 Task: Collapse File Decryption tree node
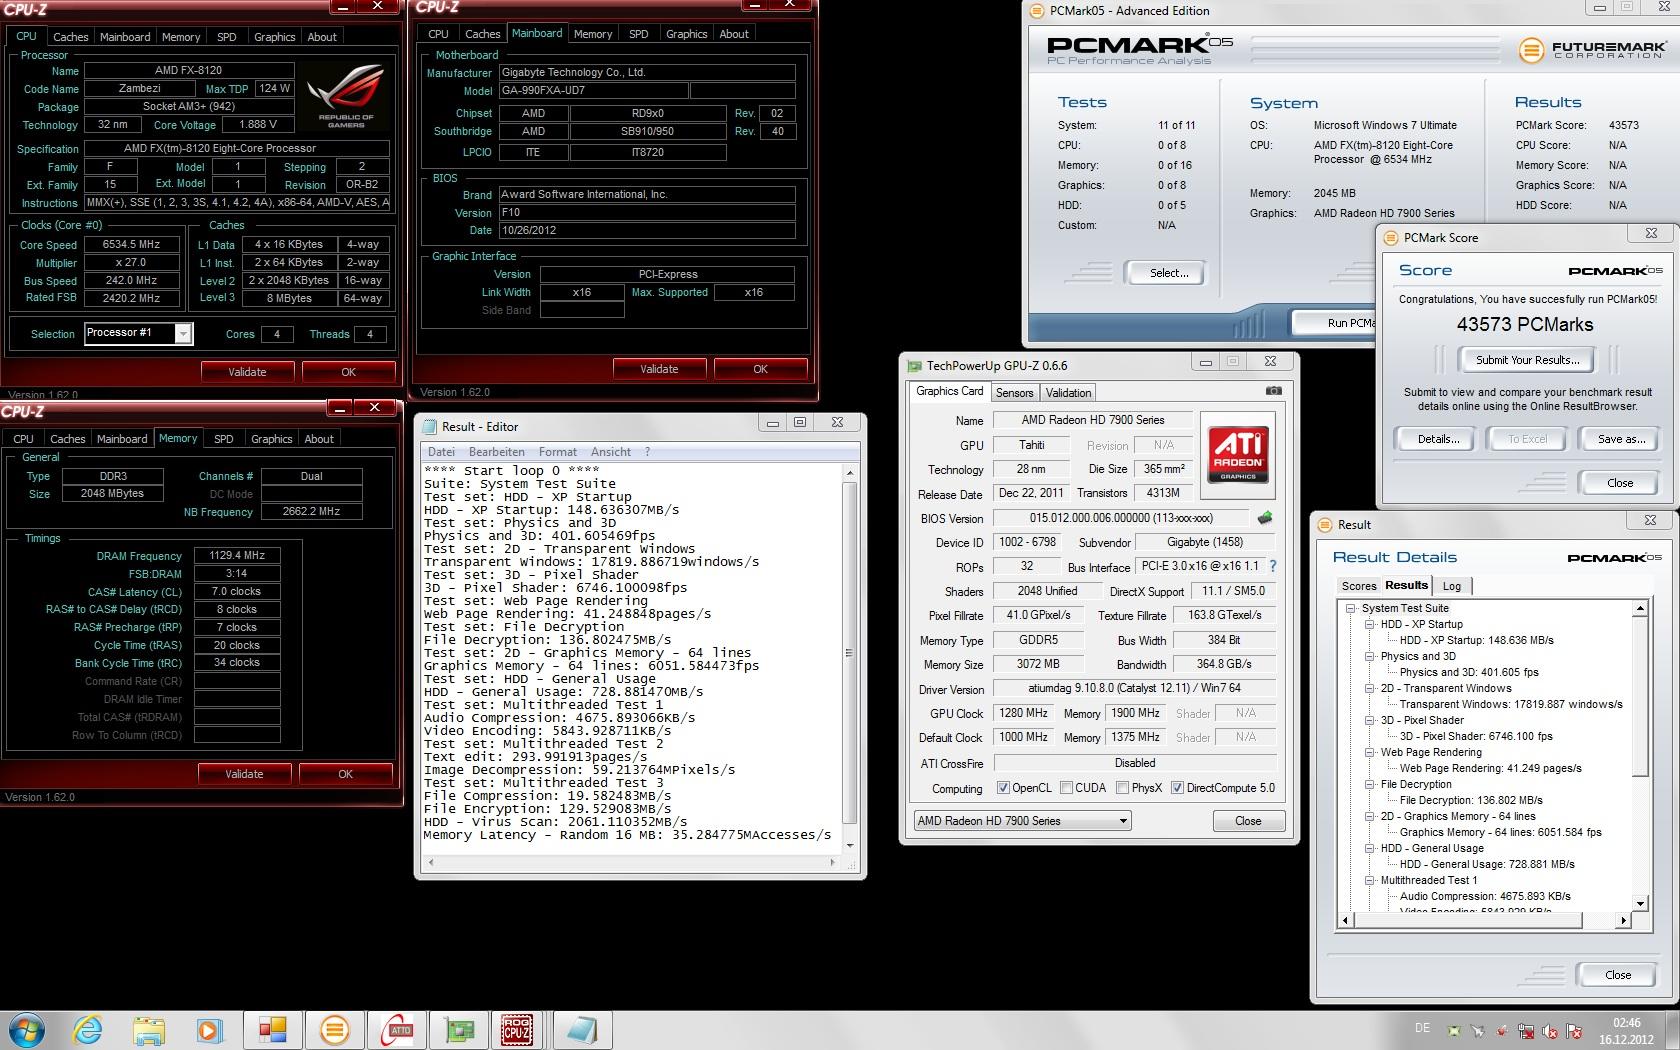[1370, 784]
